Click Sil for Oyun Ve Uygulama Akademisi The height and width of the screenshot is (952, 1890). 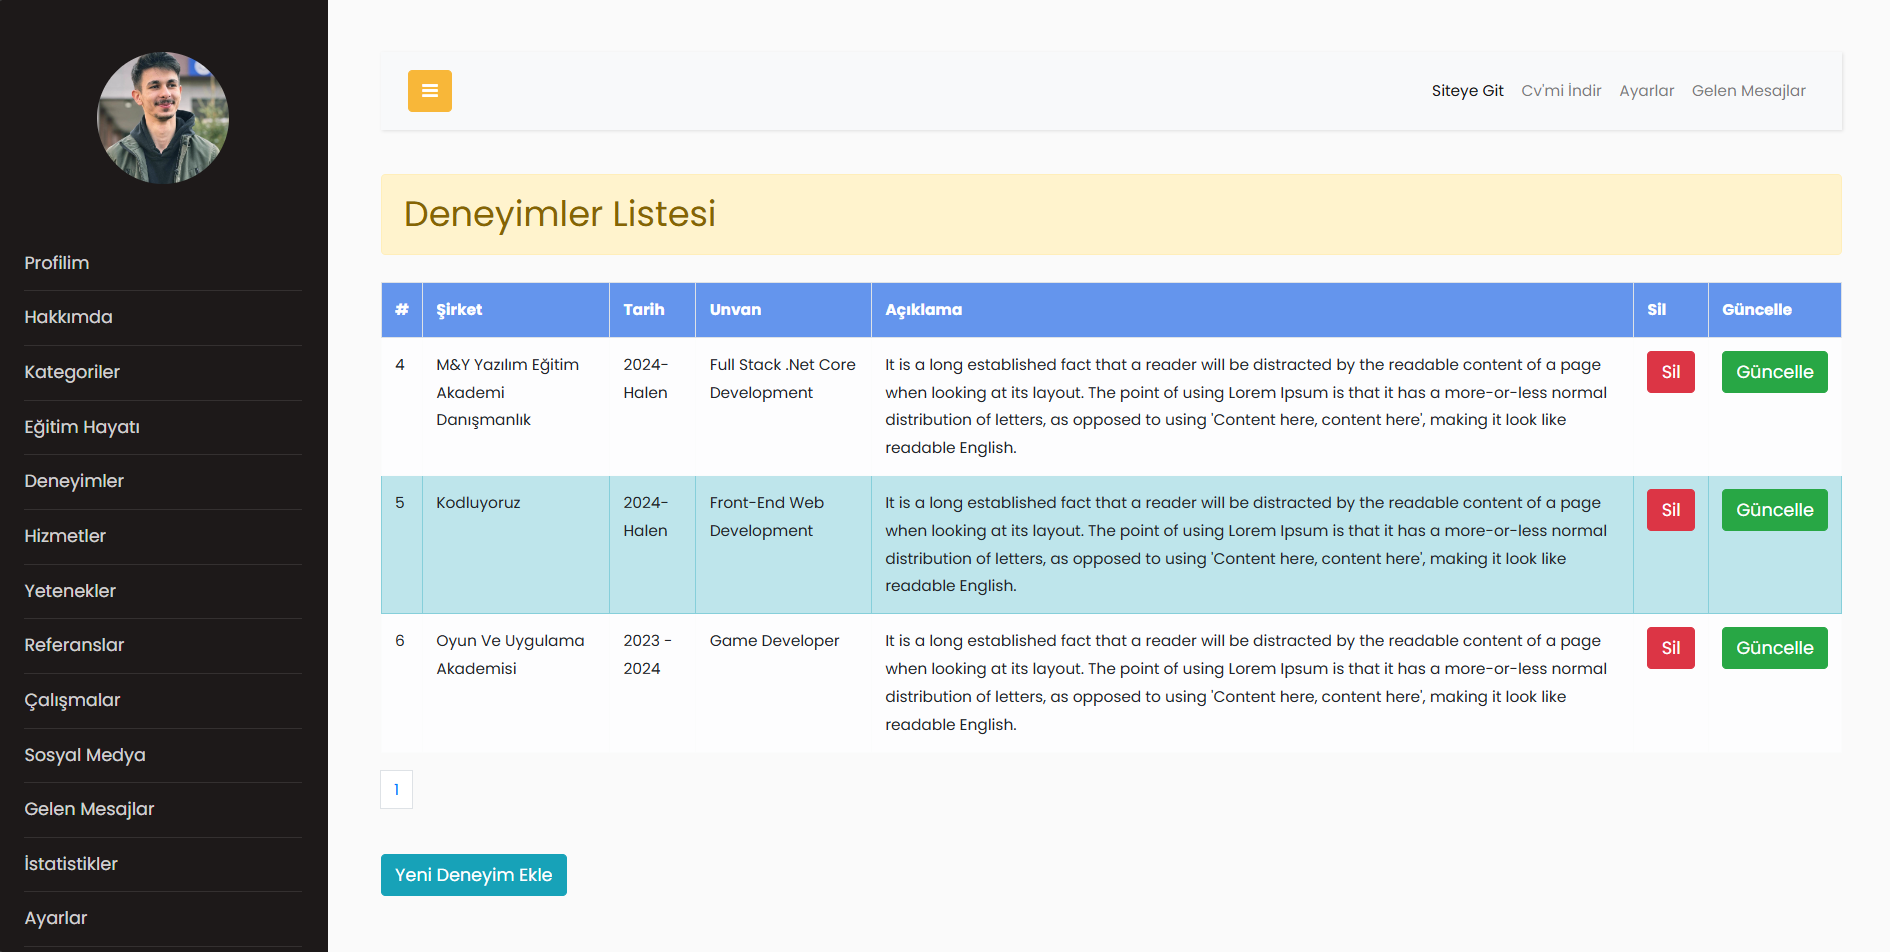[1670, 648]
